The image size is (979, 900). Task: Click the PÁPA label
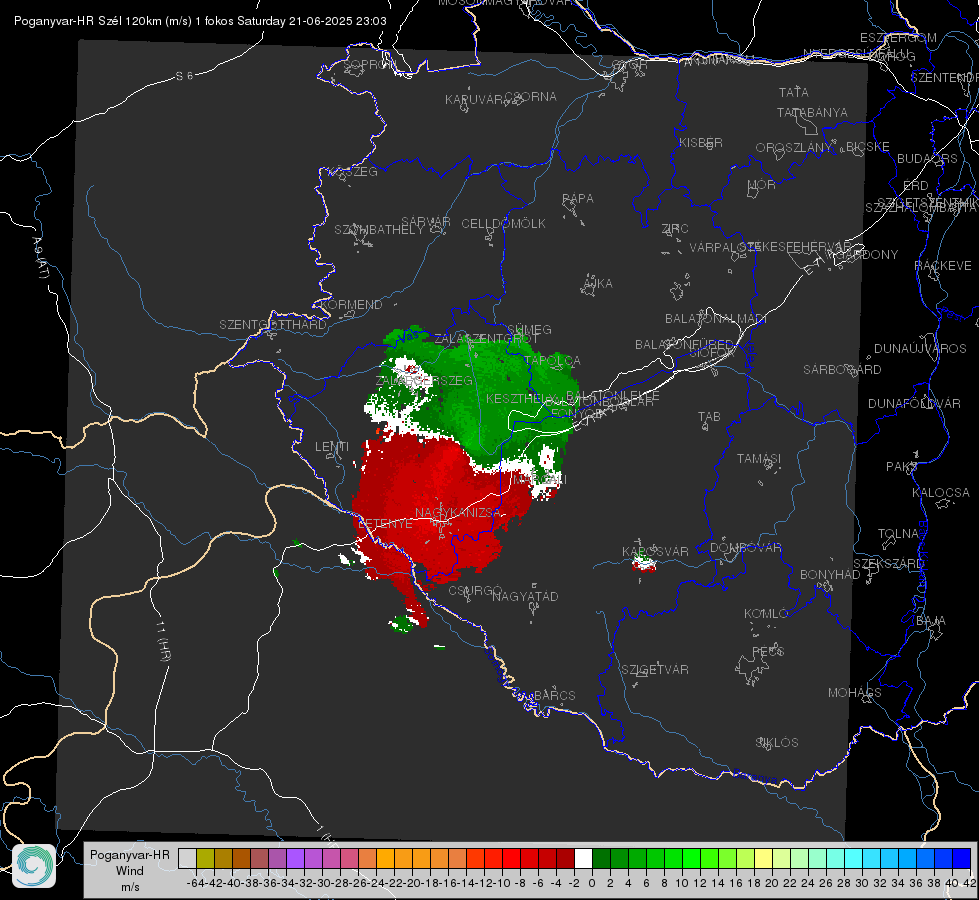tap(578, 199)
